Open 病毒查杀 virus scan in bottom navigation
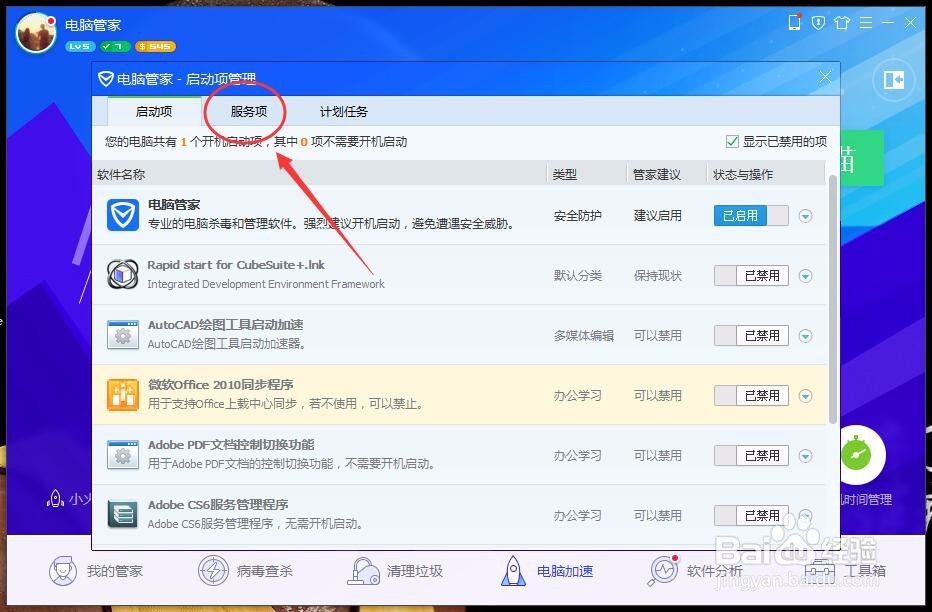 point(245,571)
